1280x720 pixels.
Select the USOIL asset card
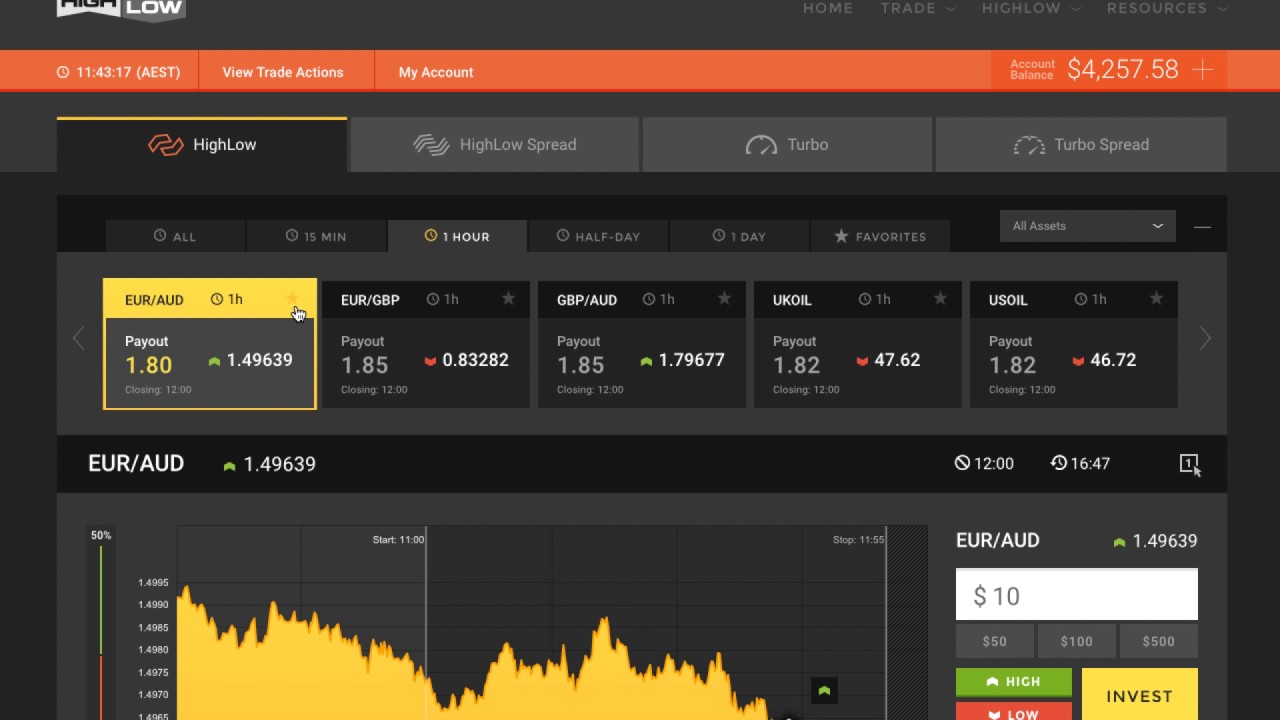[1074, 344]
